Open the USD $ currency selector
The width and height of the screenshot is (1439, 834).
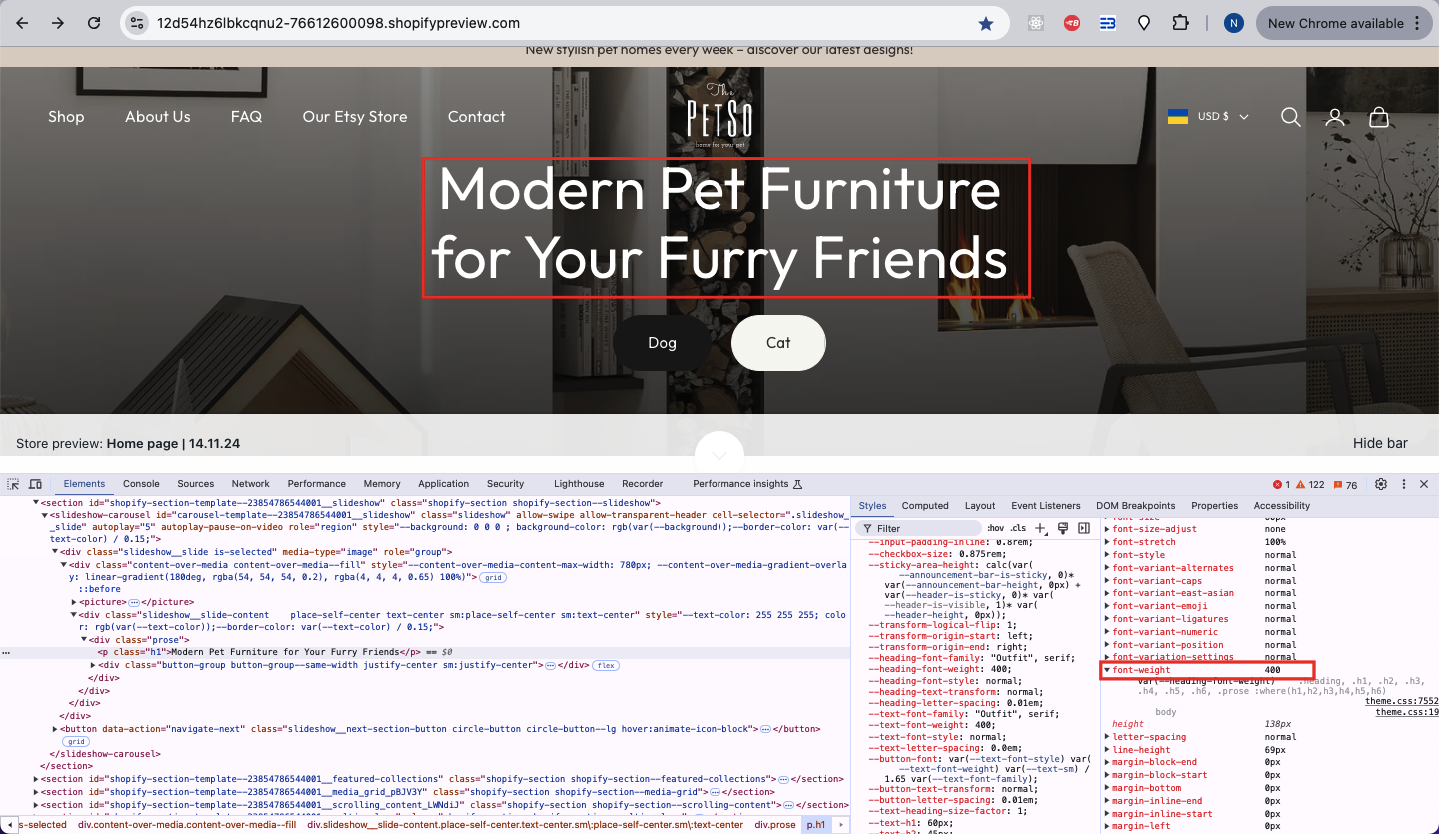[x=1208, y=117]
